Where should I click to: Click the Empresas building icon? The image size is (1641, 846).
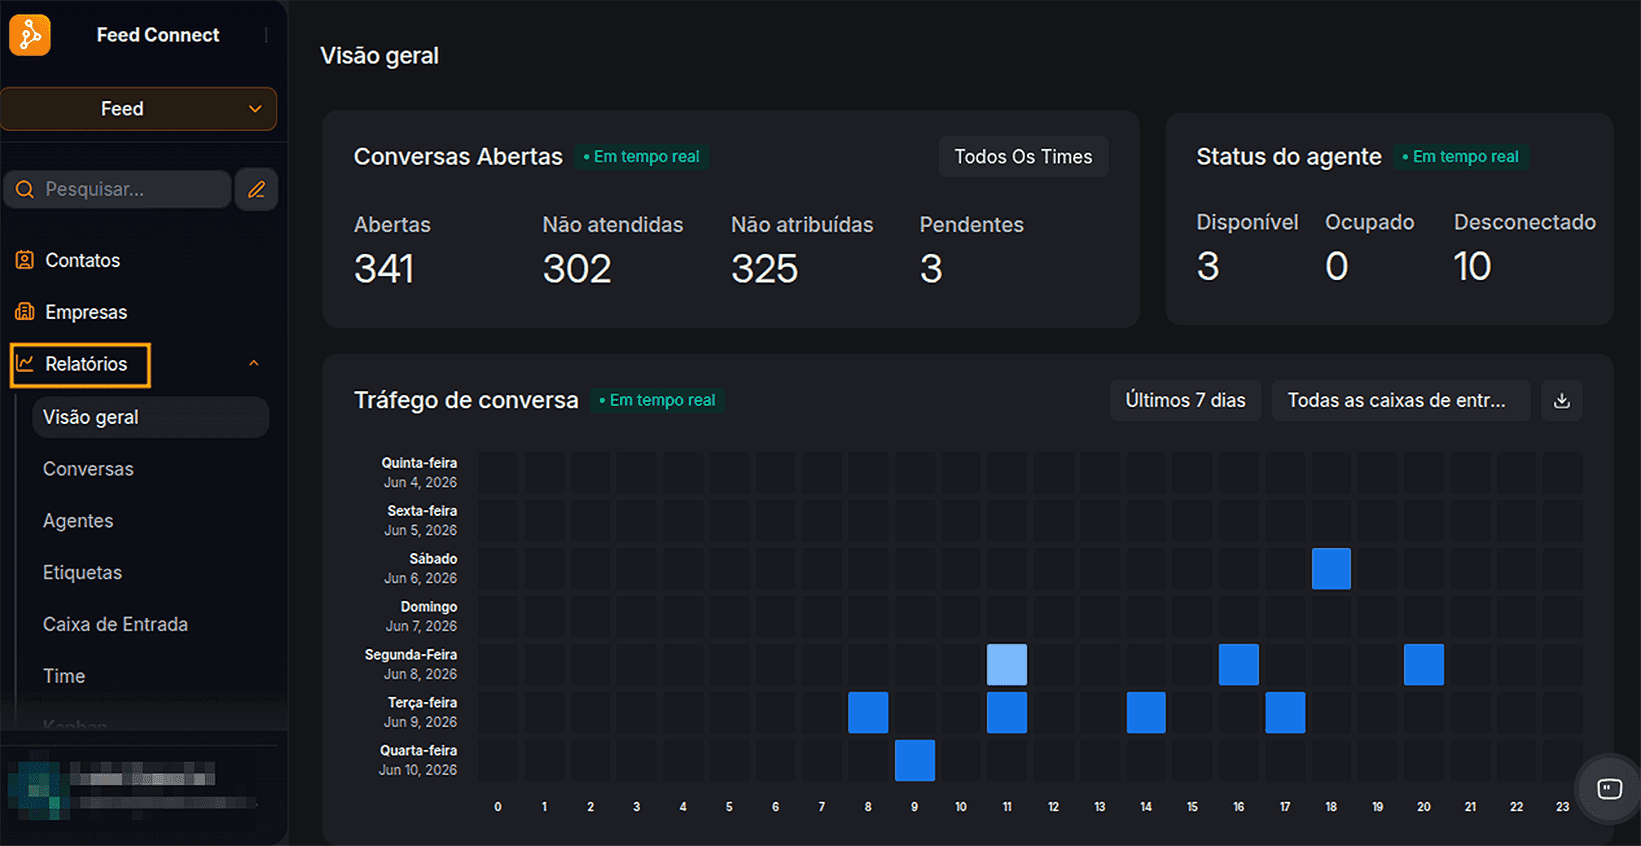tap(25, 312)
